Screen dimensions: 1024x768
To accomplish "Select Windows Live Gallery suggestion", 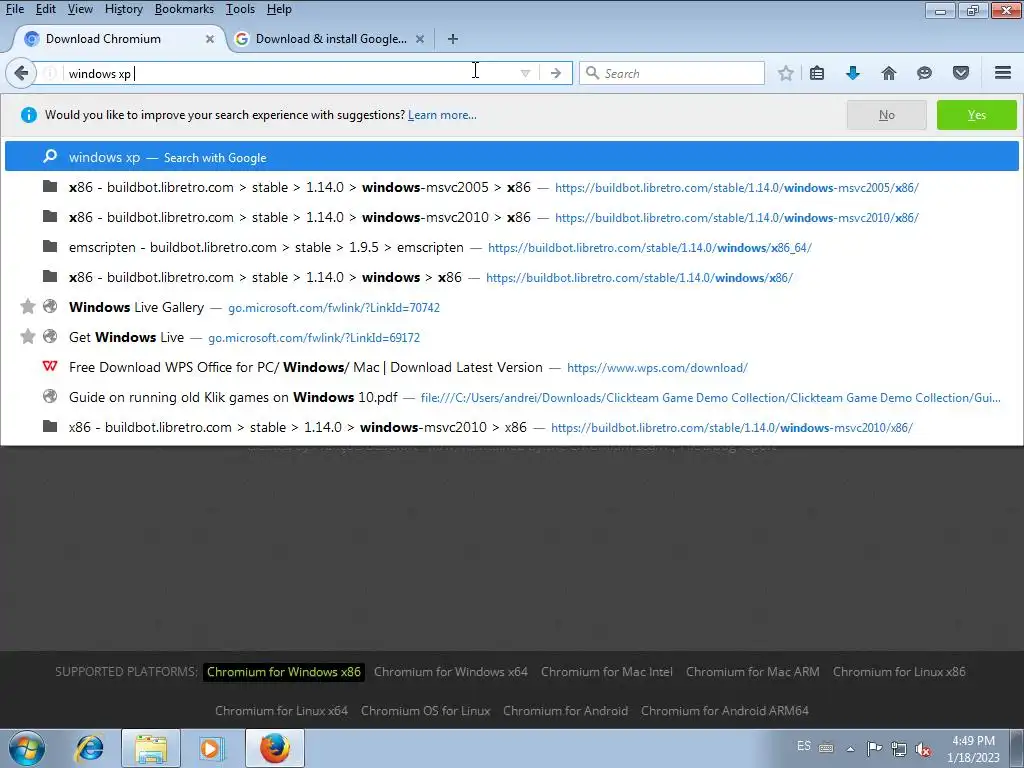I will tap(512, 307).
